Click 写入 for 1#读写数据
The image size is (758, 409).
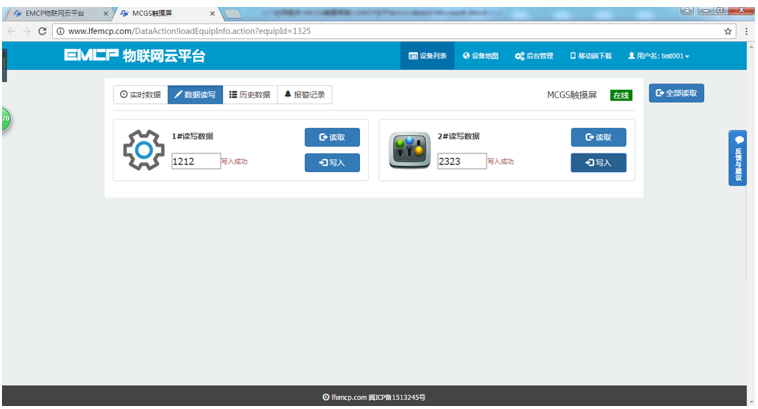click(x=332, y=162)
